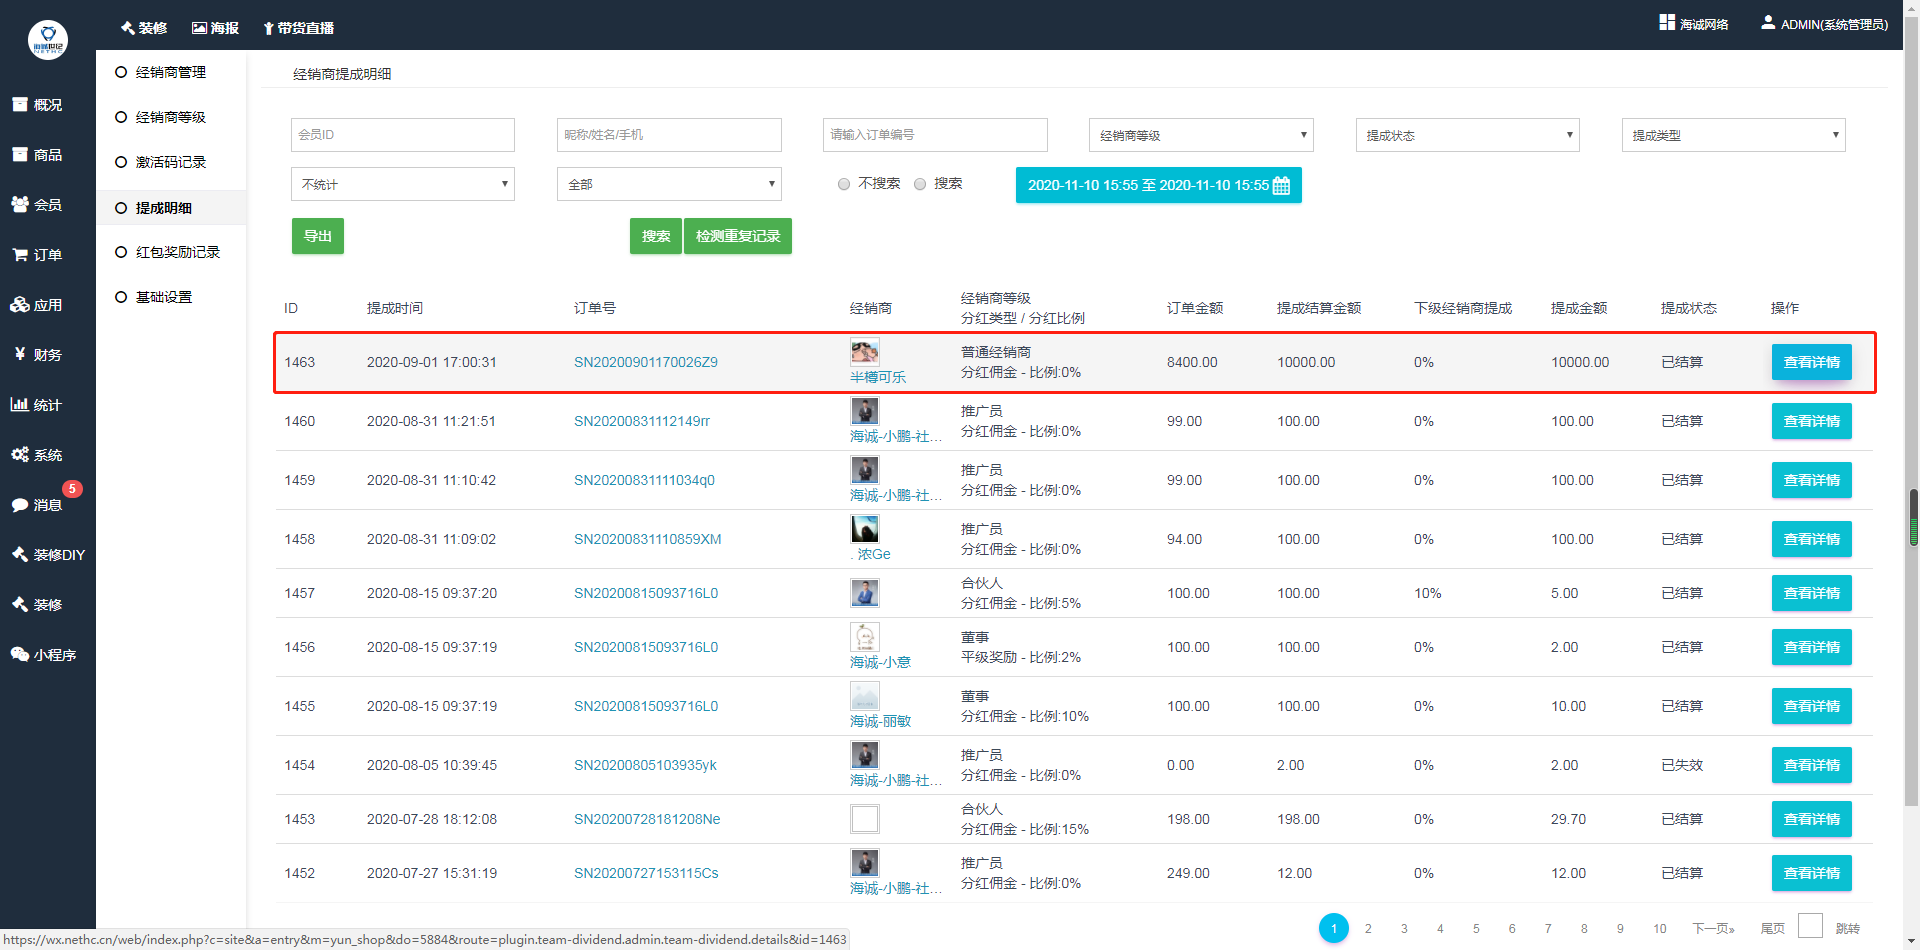Expand the 提成状态 dropdown

[1467, 135]
